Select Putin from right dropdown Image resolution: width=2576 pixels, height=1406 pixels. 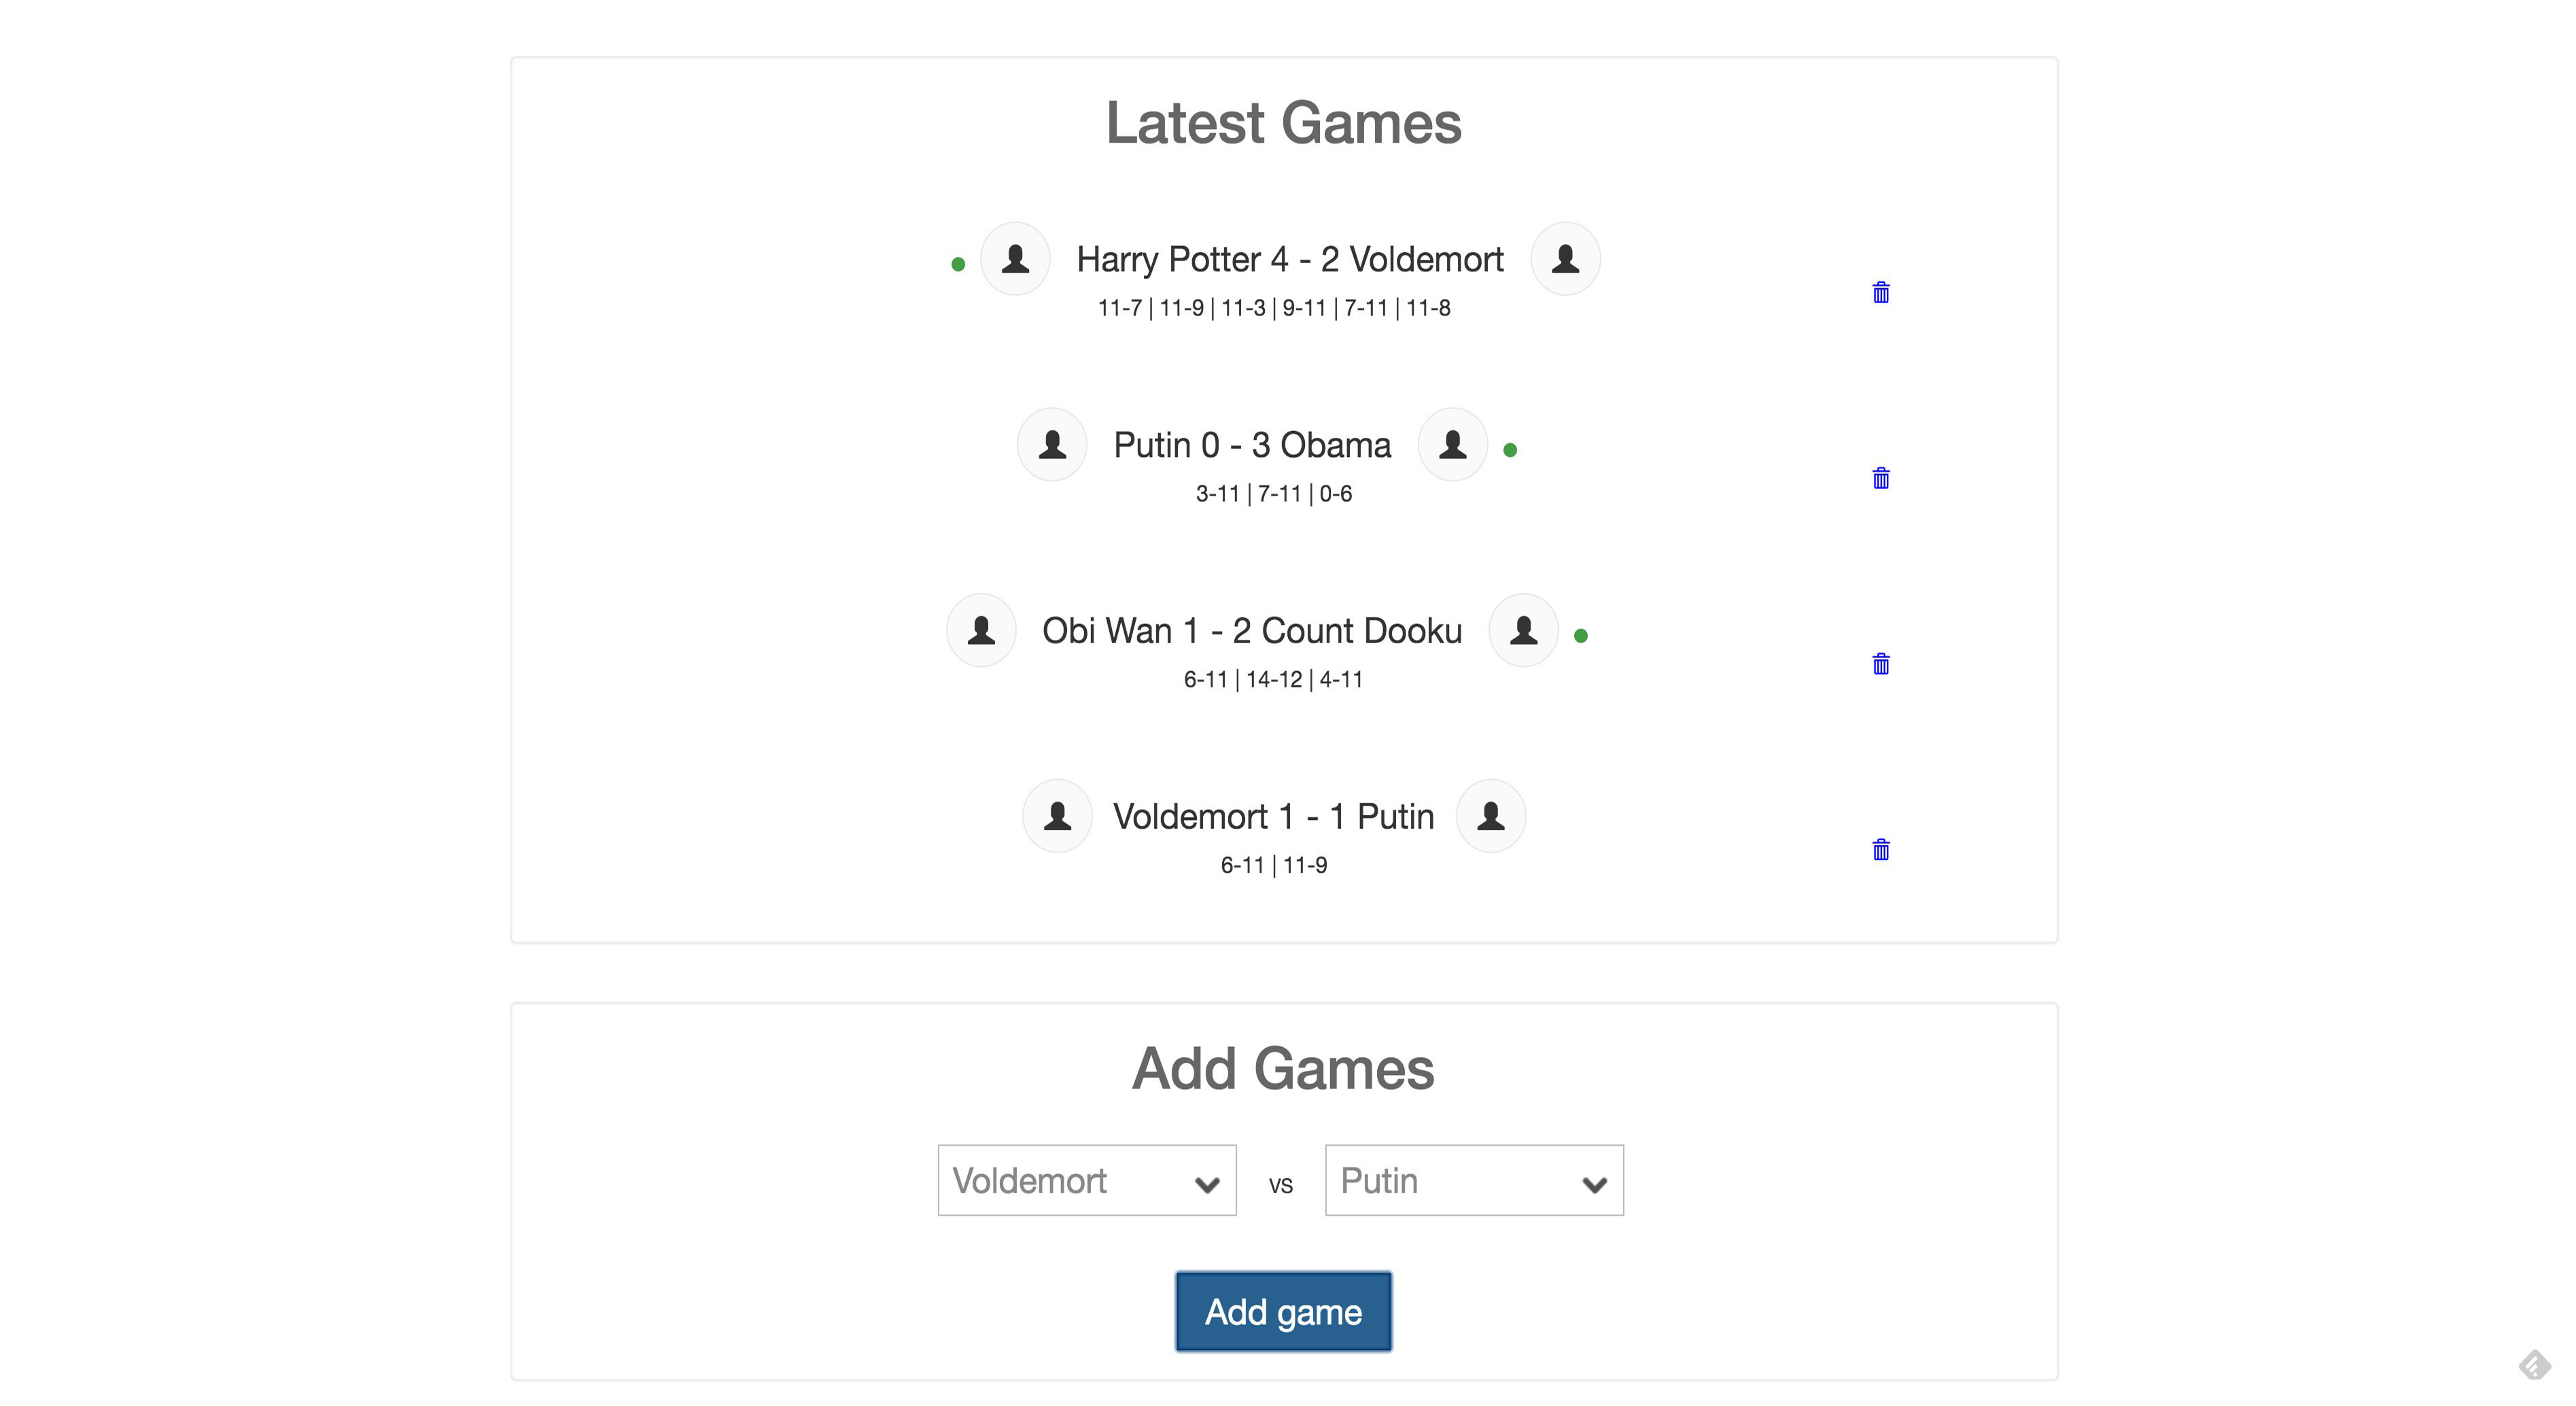[x=1474, y=1182]
